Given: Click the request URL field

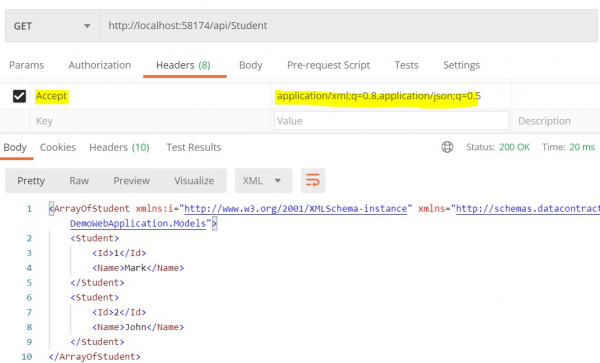Looking at the screenshot, I should tap(349, 26).
